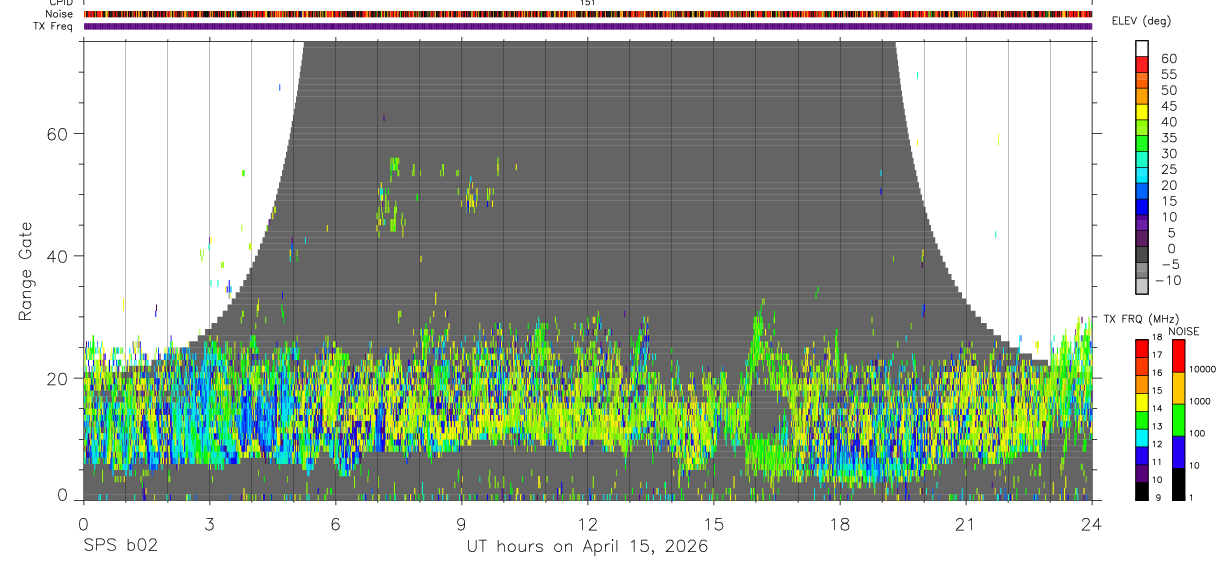Click the black swatch of TX FRQ scale
This screenshot has height=567, width=1228.
point(1142,492)
